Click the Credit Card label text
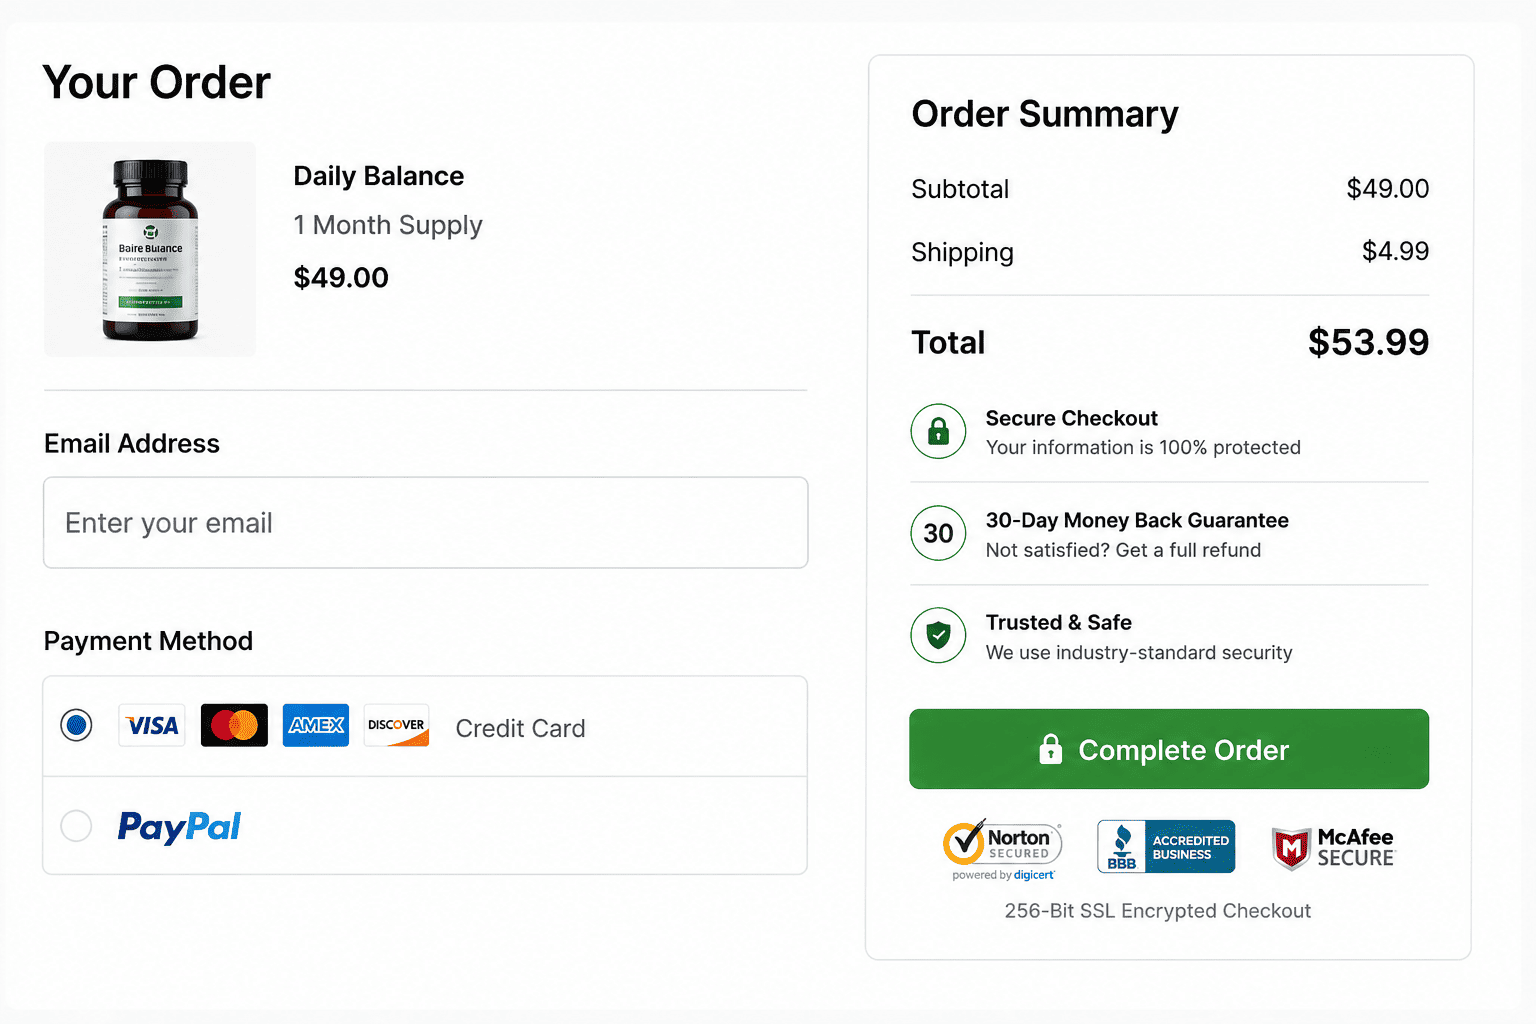Screen dimensions: 1536x1024 click(x=520, y=728)
